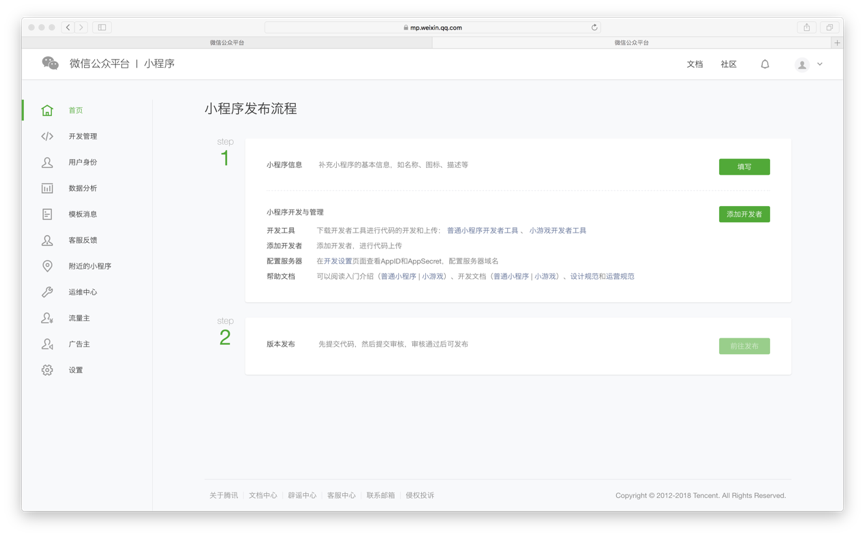The image size is (864, 535).
Task: Select 设置 in the sidebar
Action: click(x=75, y=370)
